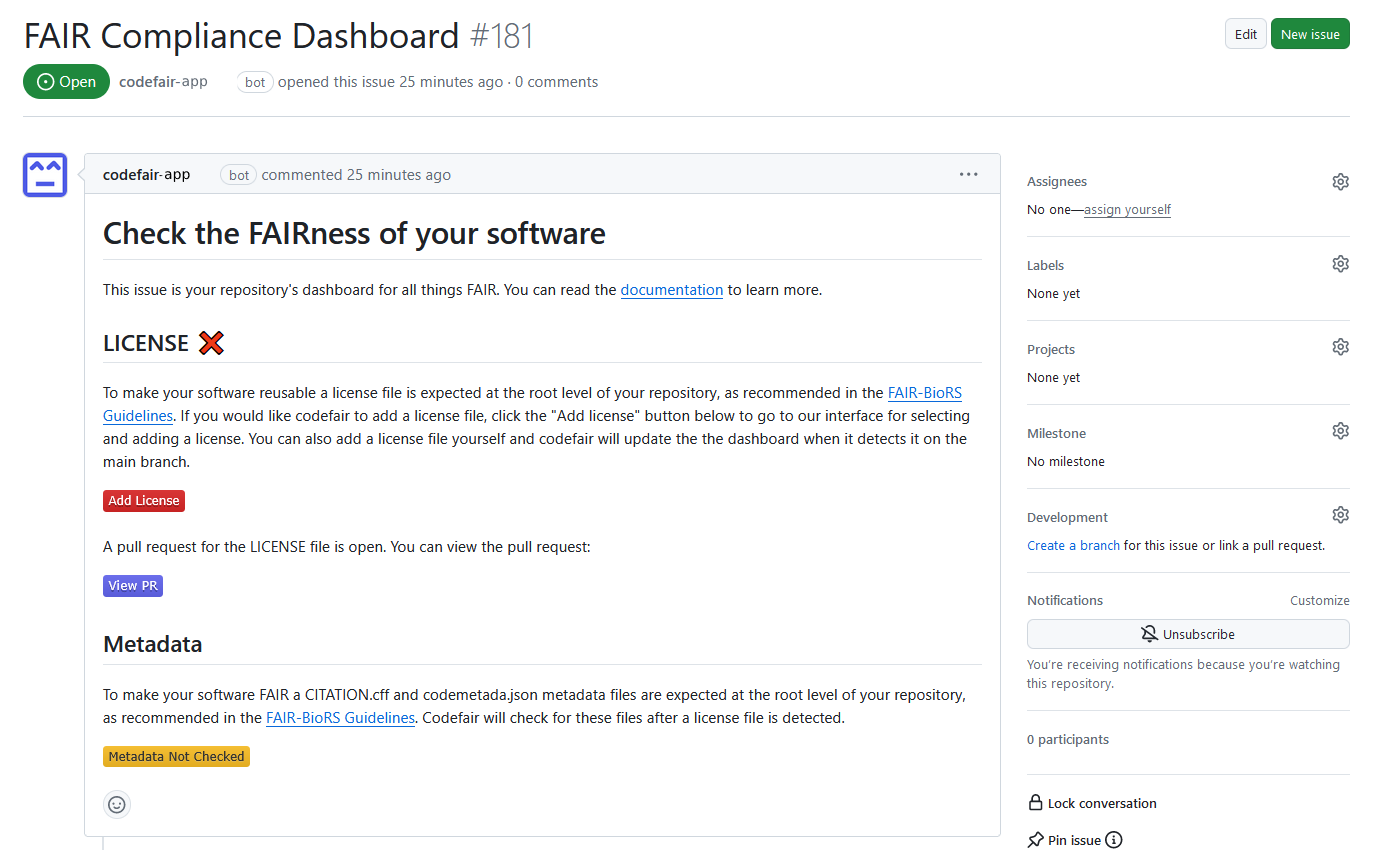Viewport: 1377px width, 850px height.
Task: Click the Labels heading
Action: pos(1045,266)
